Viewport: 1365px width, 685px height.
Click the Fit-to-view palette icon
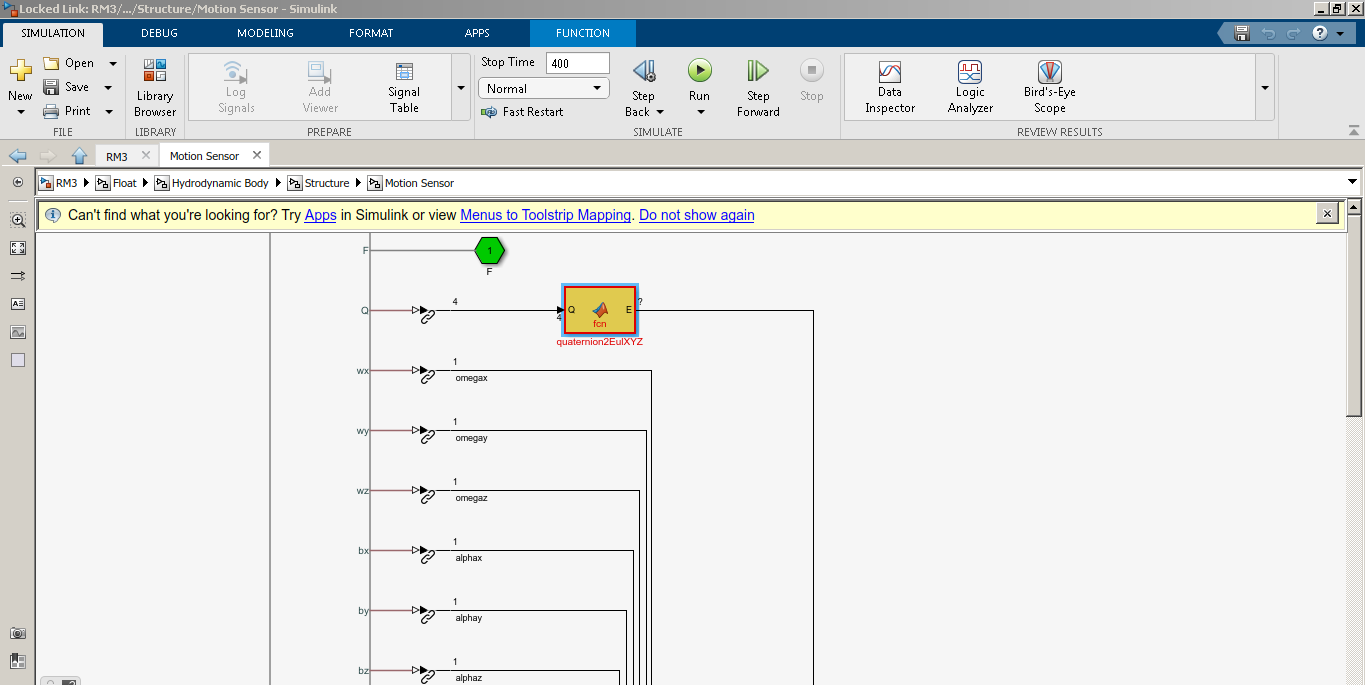pos(17,247)
